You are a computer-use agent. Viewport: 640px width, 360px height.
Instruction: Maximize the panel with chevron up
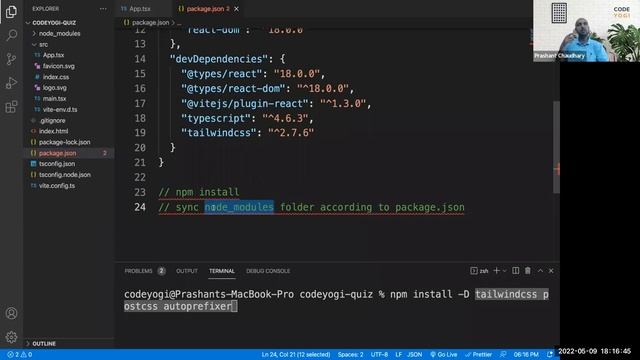coord(540,271)
